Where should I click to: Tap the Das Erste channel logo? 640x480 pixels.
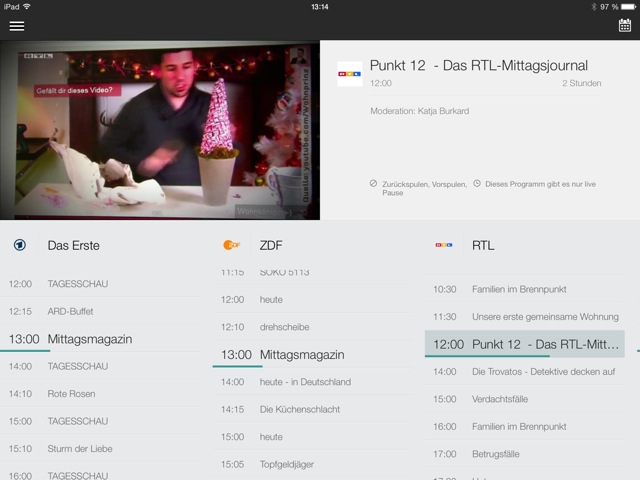(x=19, y=245)
